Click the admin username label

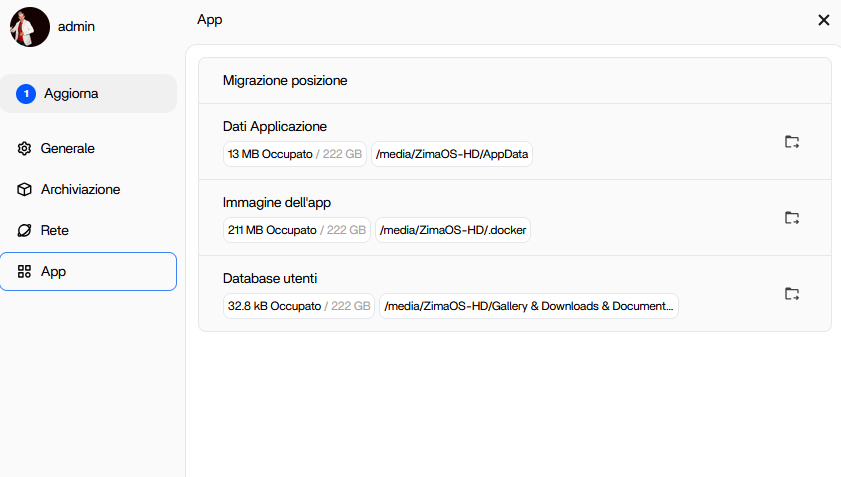[76, 27]
